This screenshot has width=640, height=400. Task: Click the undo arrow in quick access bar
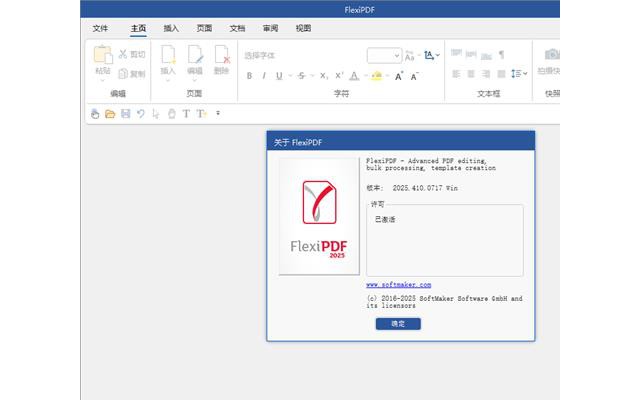pyautogui.click(x=141, y=114)
